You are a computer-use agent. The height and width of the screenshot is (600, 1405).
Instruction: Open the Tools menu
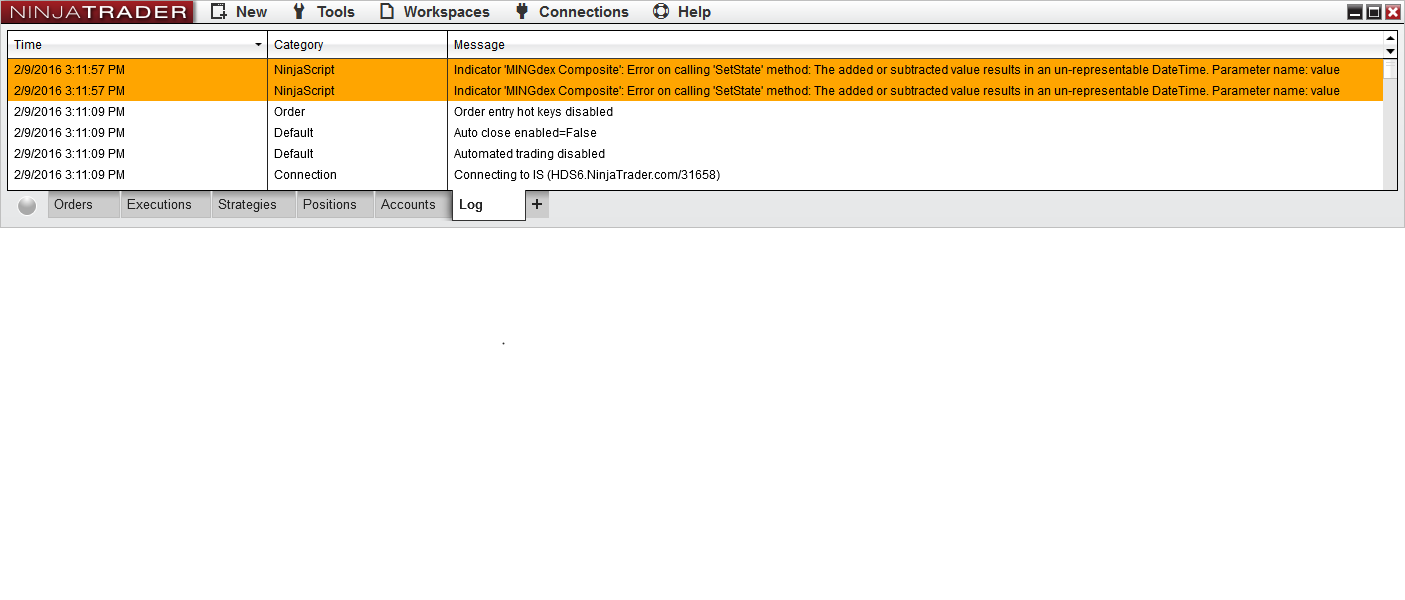(x=336, y=12)
